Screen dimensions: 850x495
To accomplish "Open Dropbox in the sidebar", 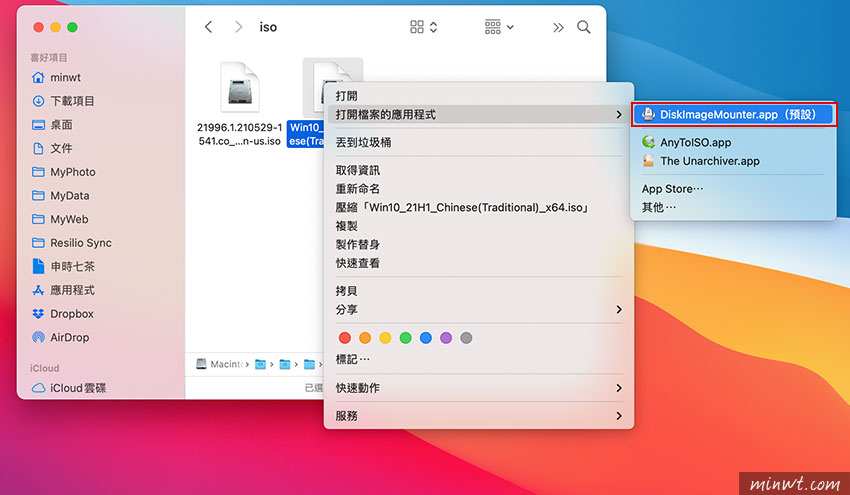I will [62, 314].
